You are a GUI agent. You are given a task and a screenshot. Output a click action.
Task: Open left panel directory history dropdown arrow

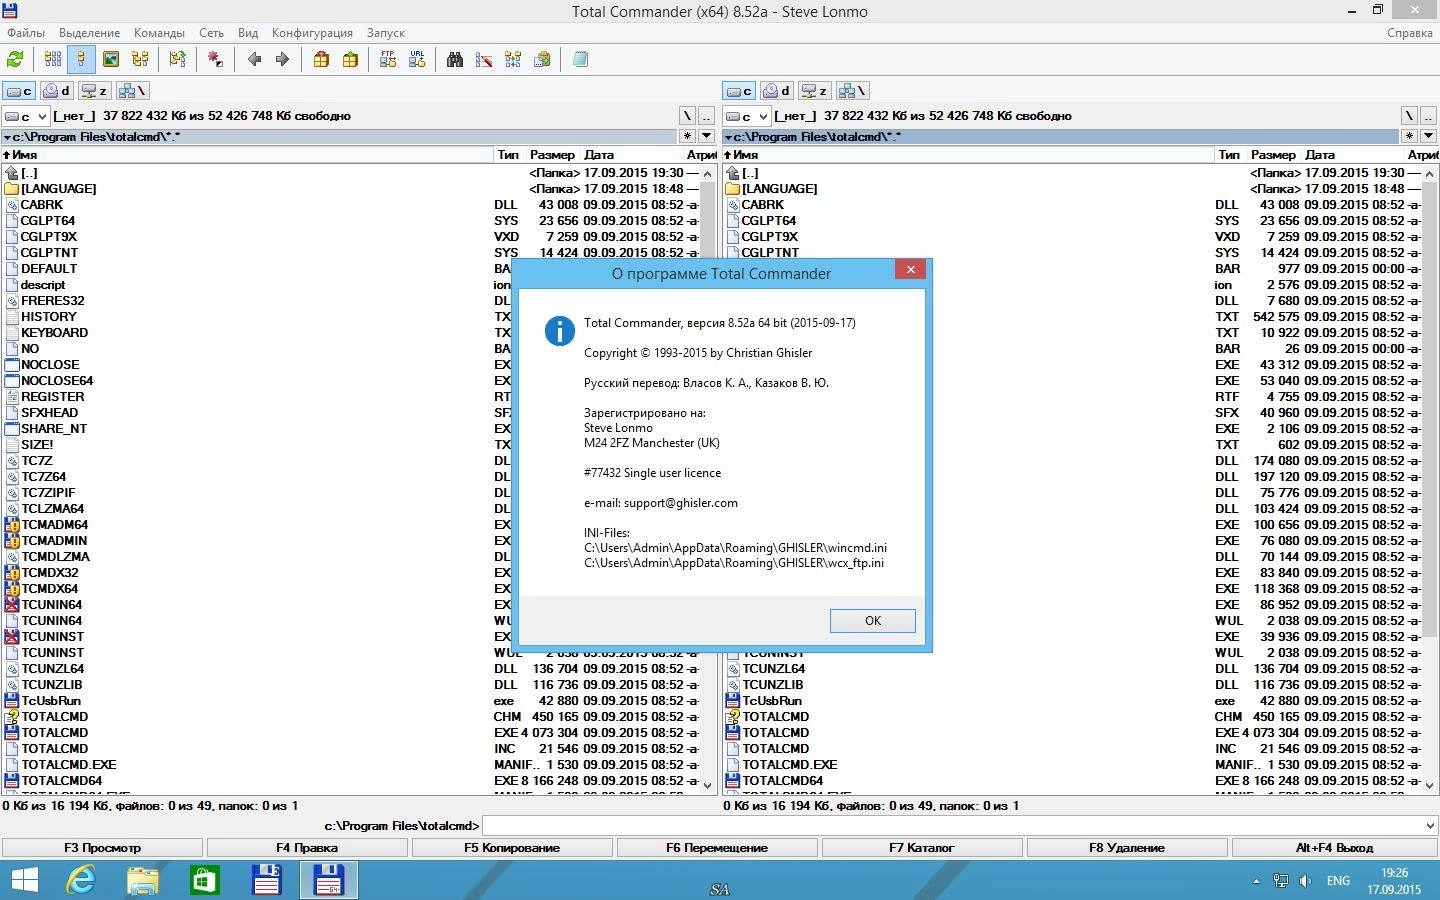click(706, 136)
